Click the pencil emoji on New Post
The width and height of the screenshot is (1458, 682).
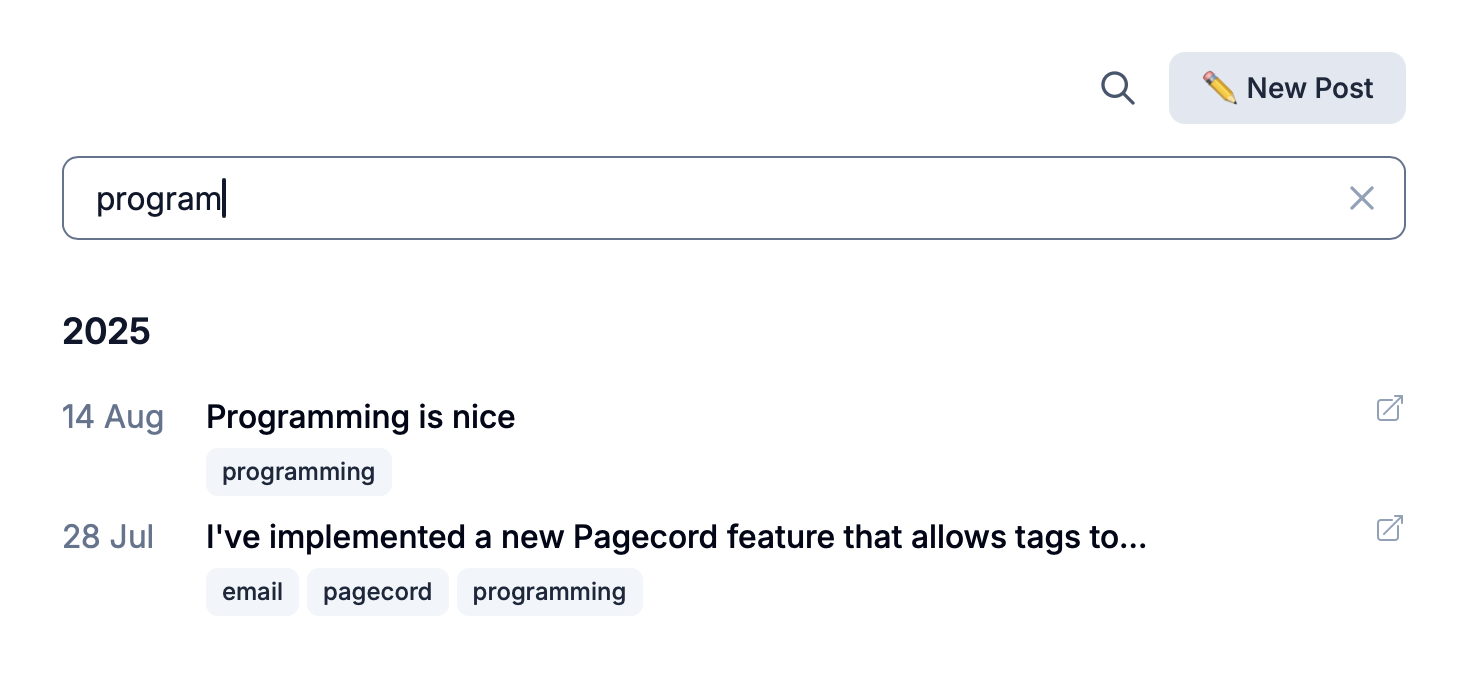click(x=1220, y=88)
